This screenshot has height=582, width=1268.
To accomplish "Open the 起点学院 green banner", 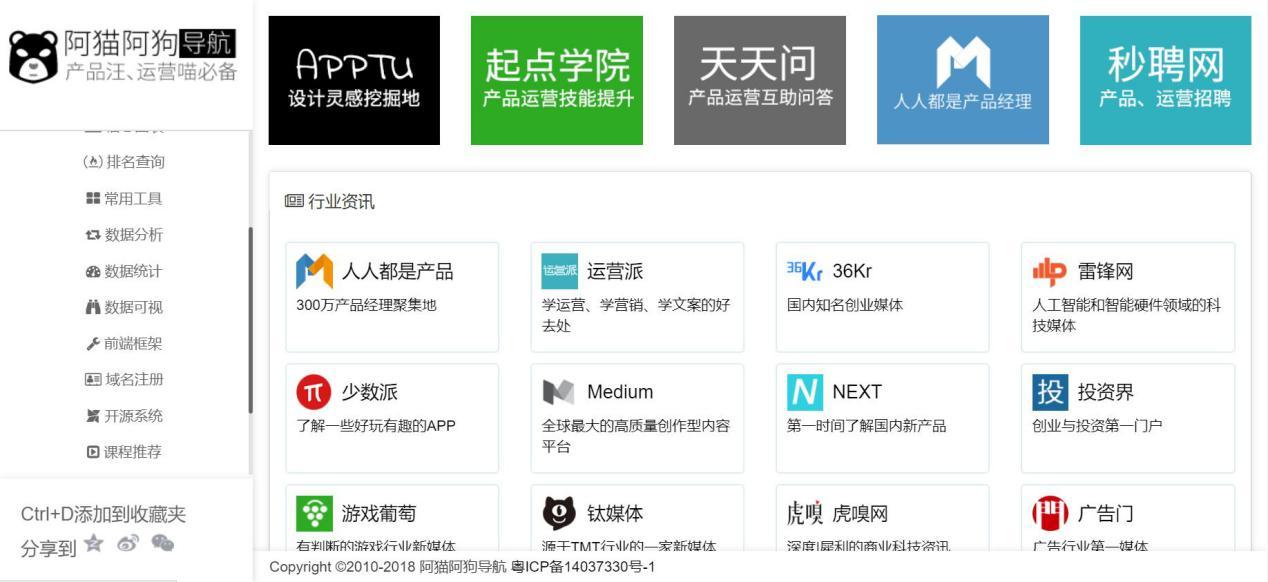I will click(x=557, y=80).
